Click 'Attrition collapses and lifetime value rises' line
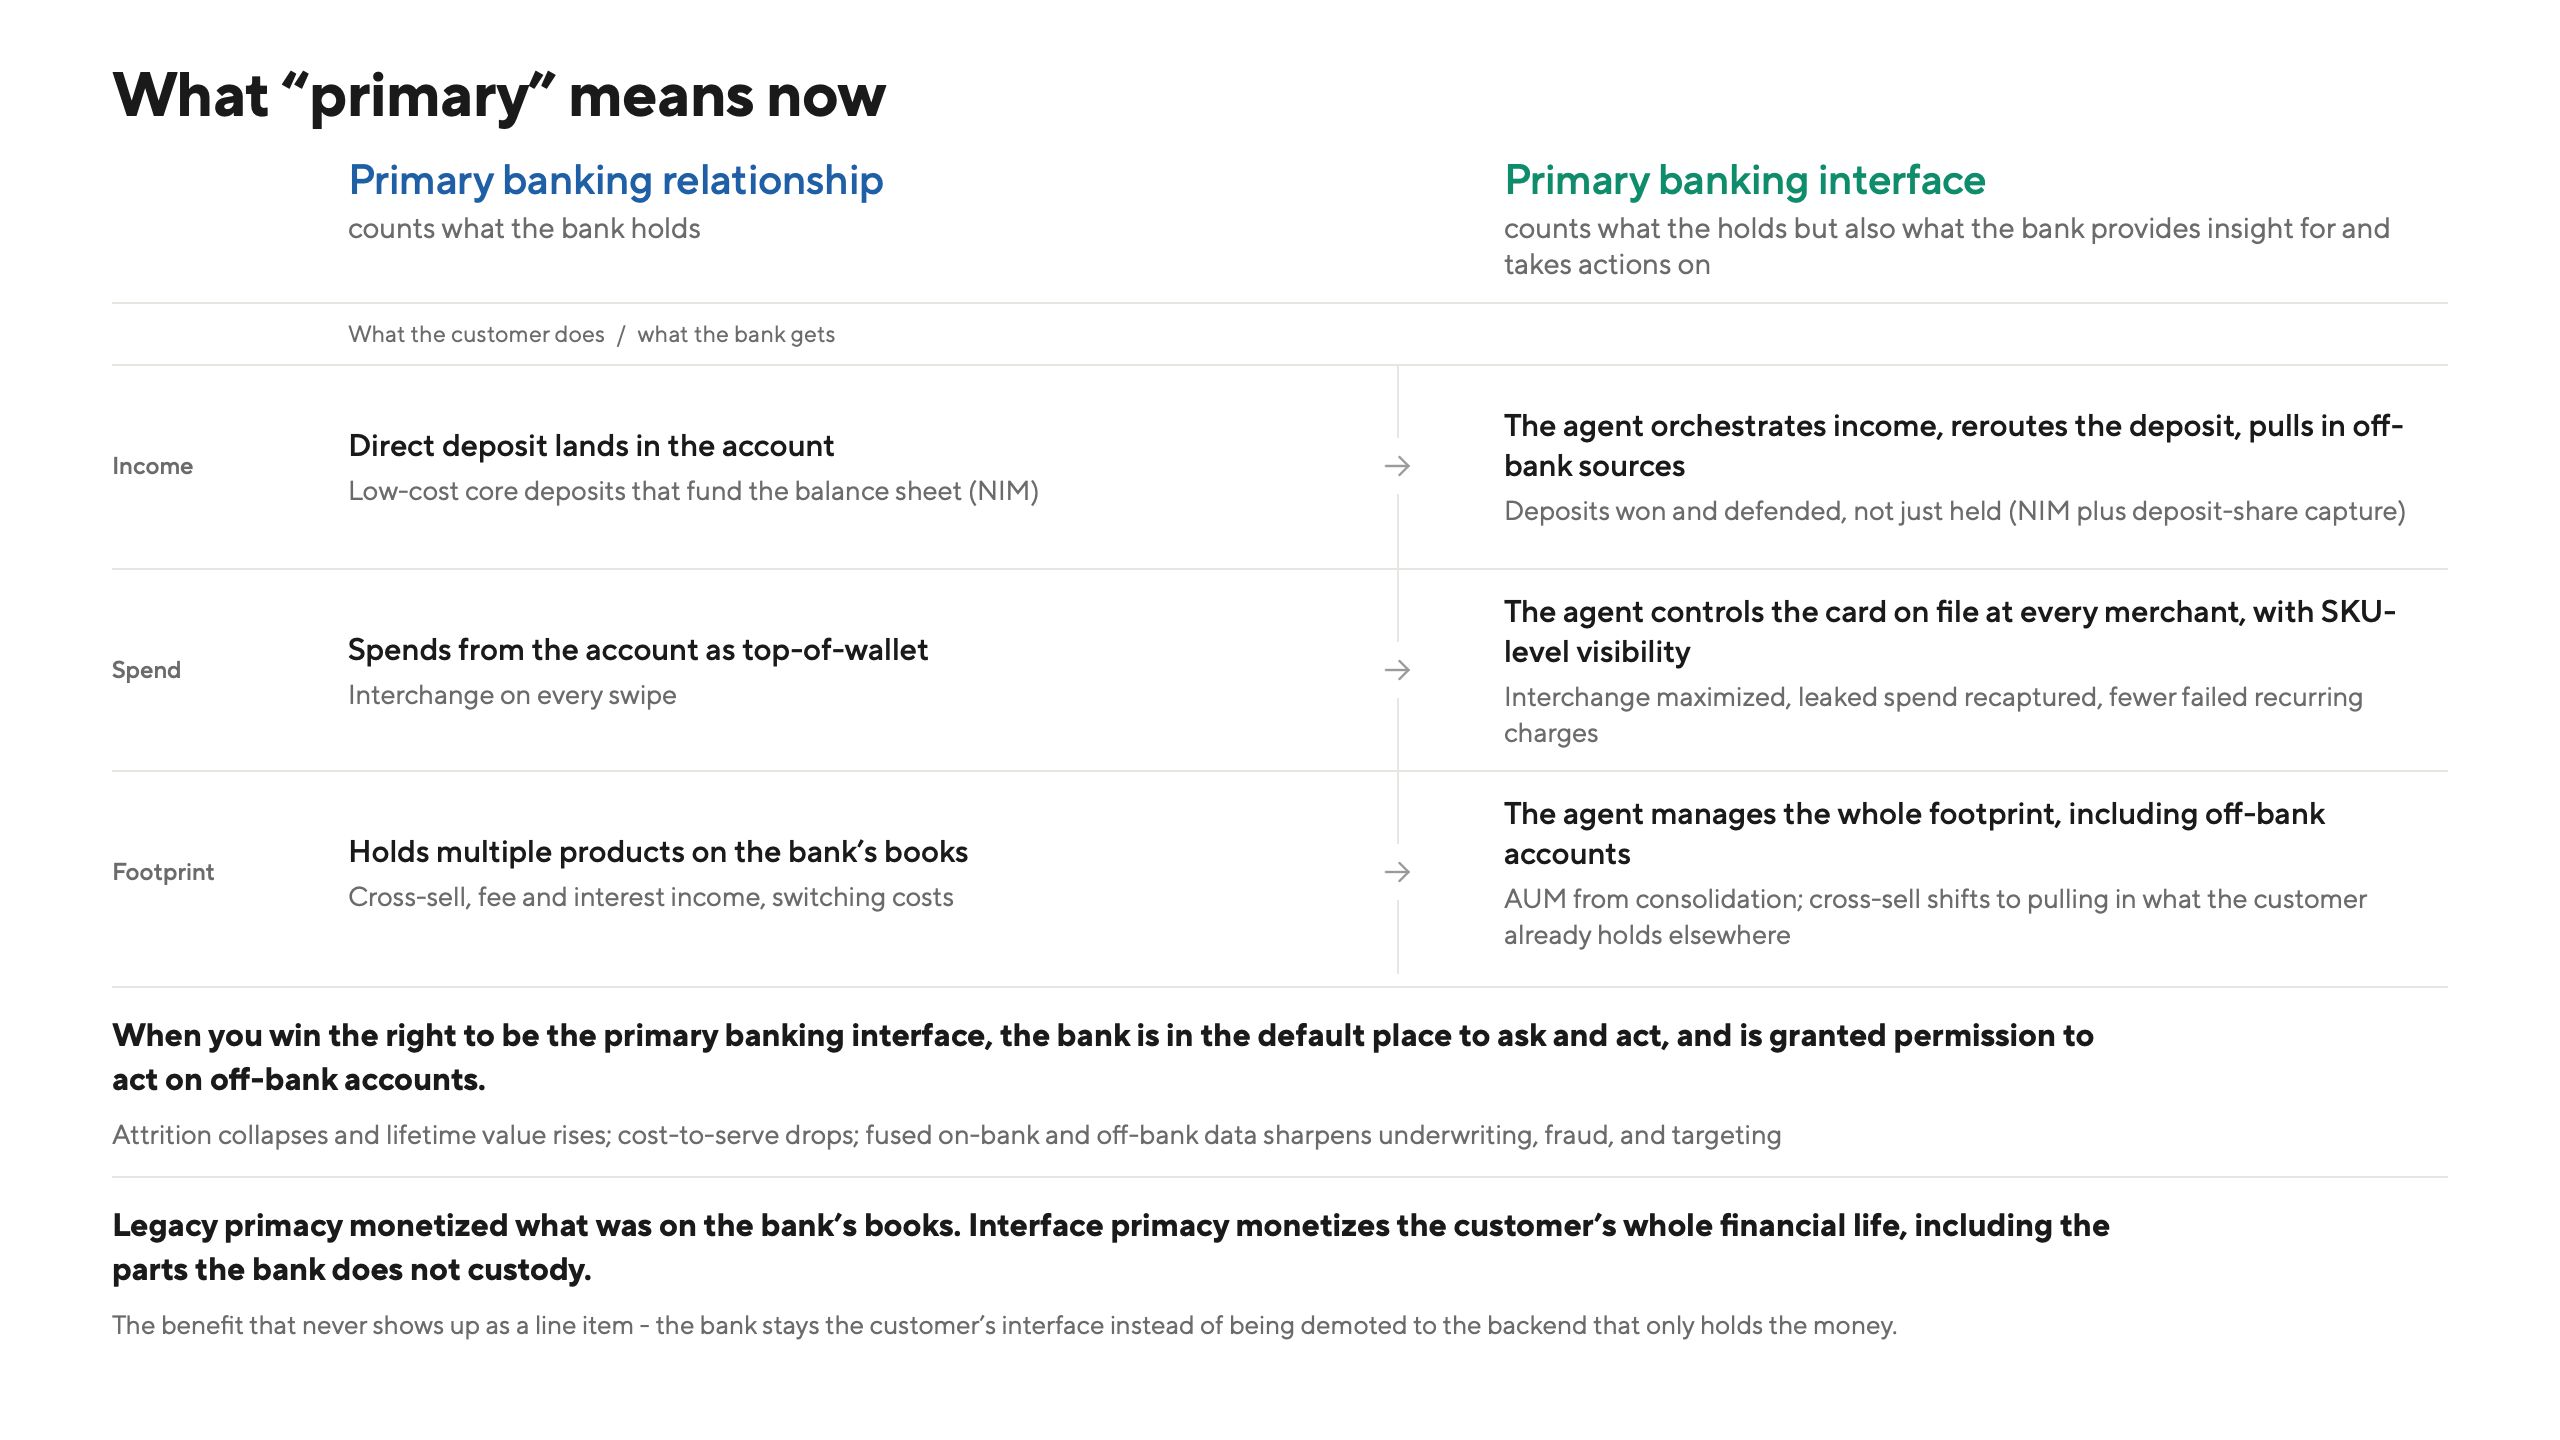This screenshot has width=2560, height=1440. 946,1135
